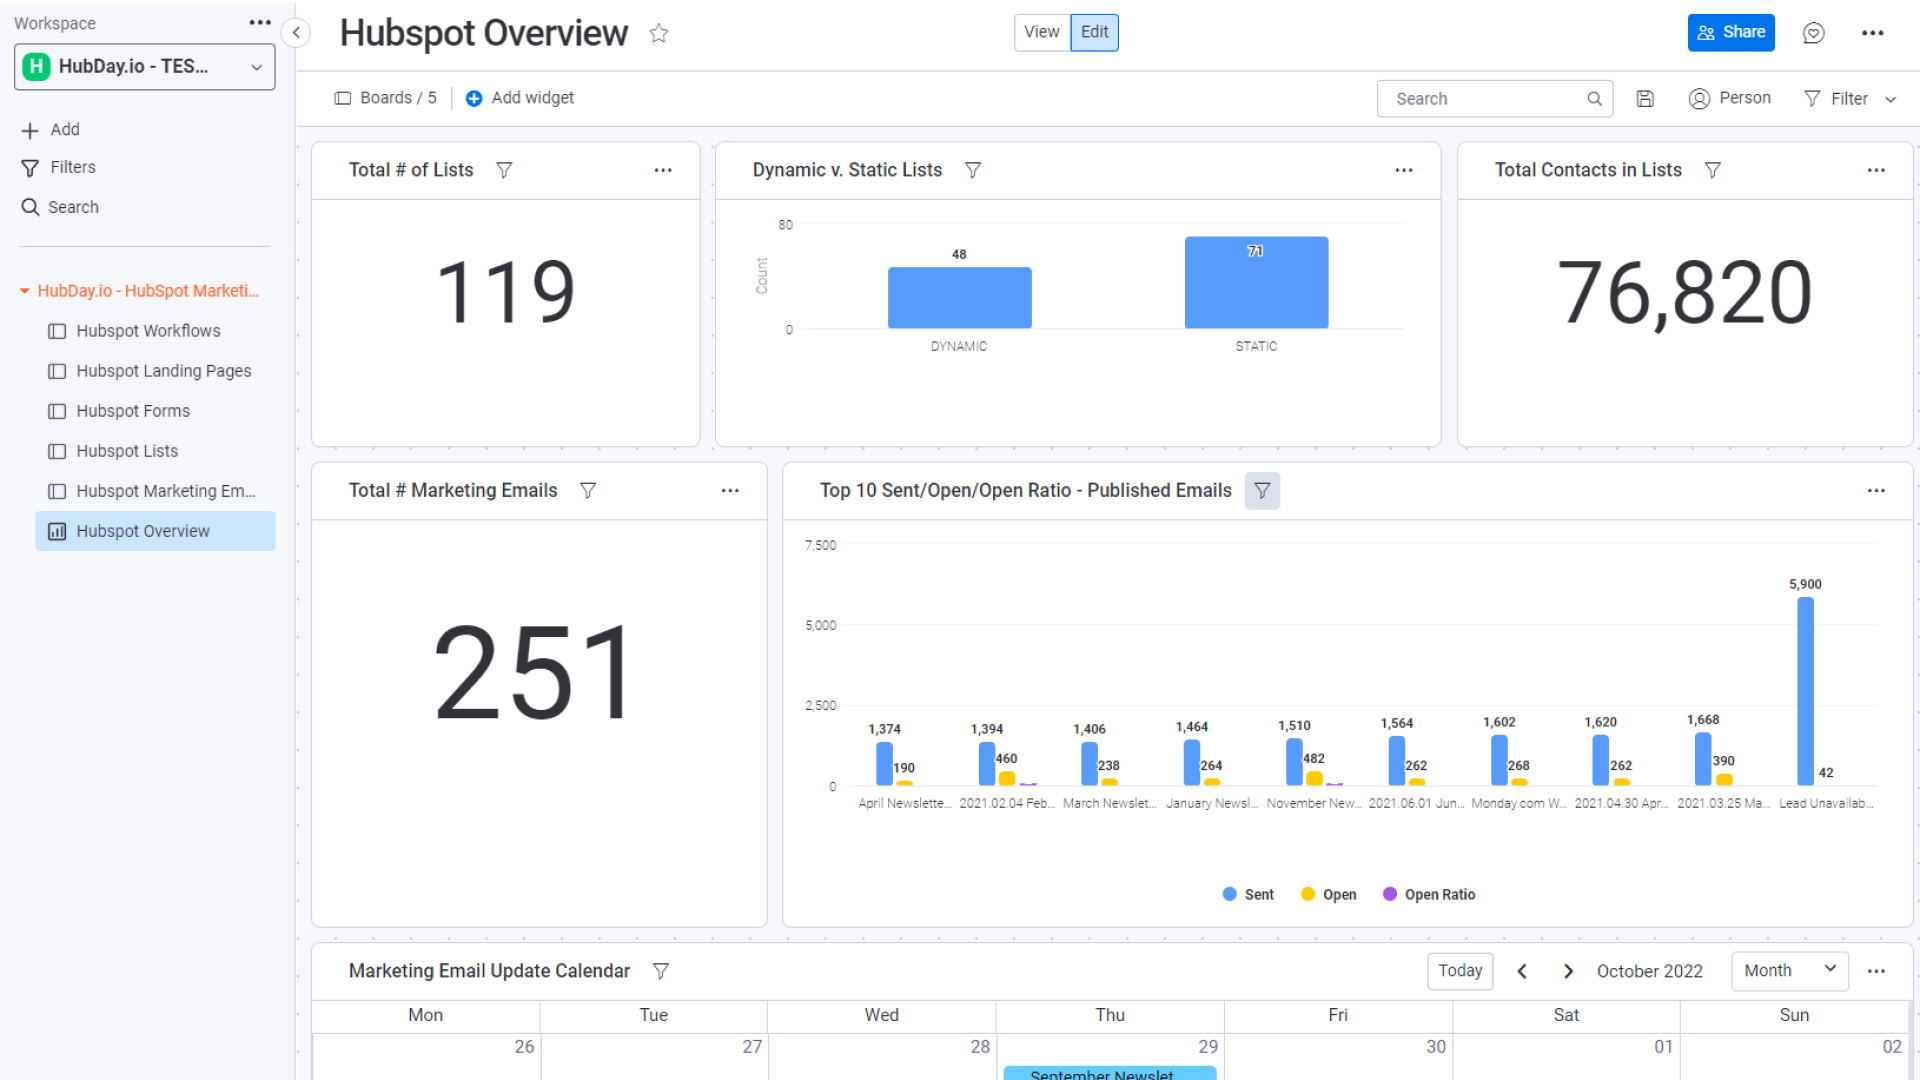Click the filter icon on the Top 10 Published Emails widget
The height and width of the screenshot is (1080, 1920).
click(x=1262, y=490)
